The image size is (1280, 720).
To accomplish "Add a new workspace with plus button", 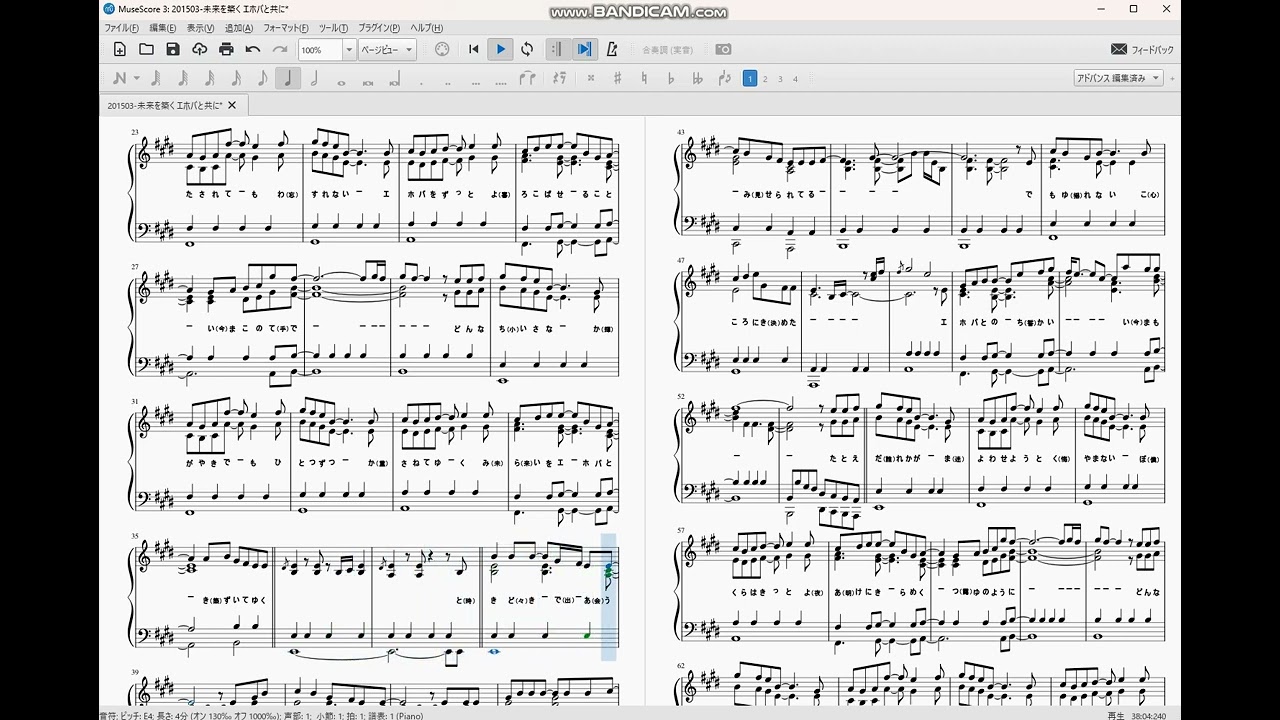I will click(1172, 78).
